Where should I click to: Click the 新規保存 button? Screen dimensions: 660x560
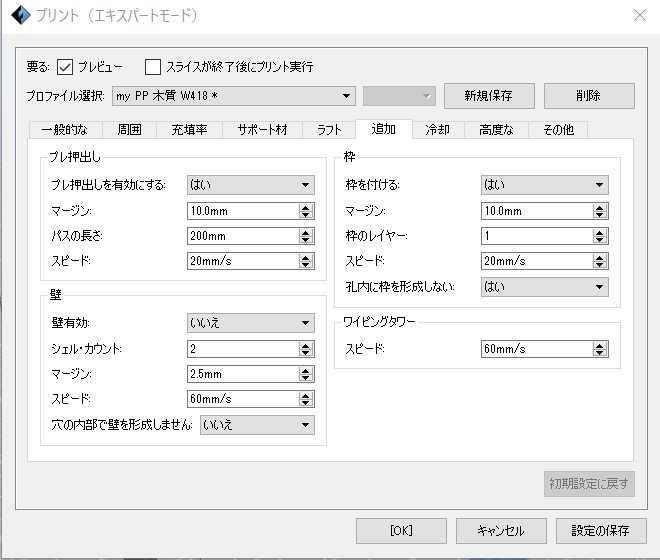coord(489,96)
